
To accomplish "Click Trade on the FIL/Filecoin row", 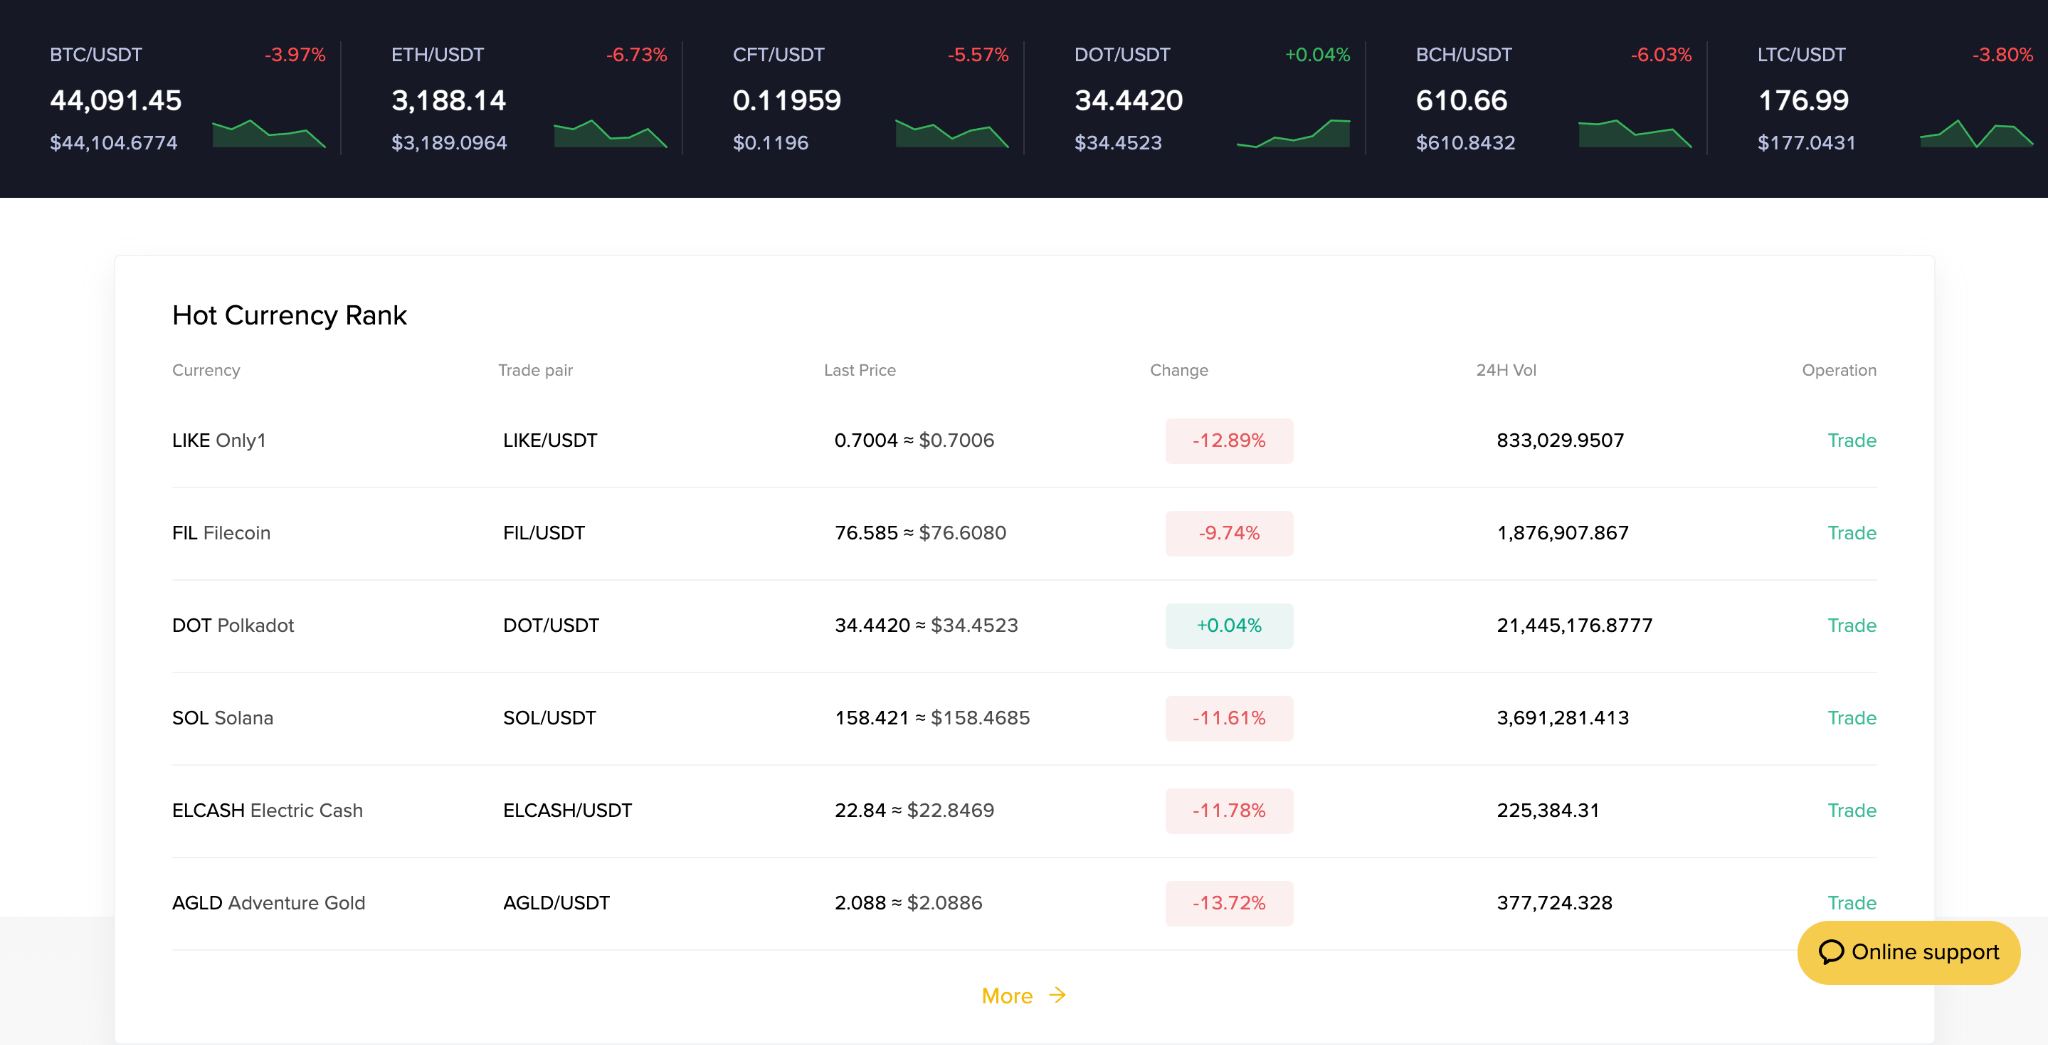I will tap(1852, 533).
